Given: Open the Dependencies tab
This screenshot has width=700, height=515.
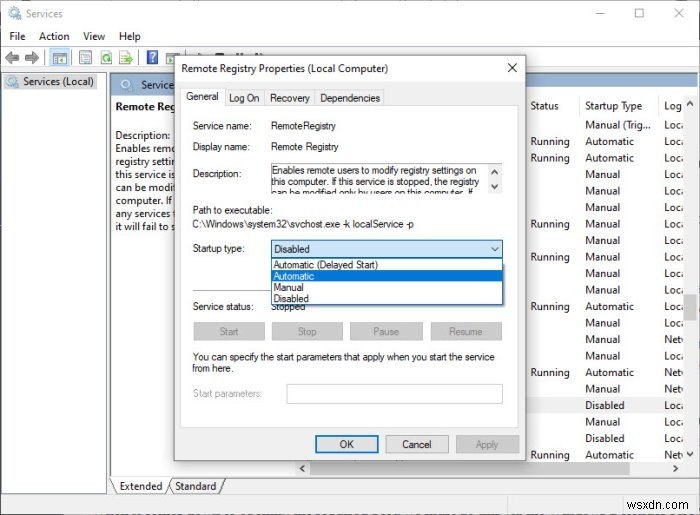Looking at the screenshot, I should click(x=350, y=98).
